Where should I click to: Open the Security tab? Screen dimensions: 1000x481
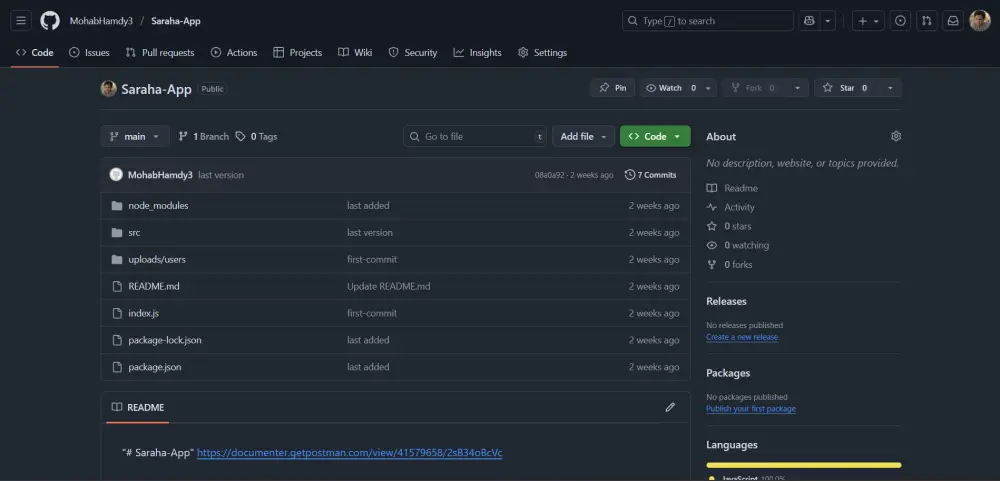(413, 52)
